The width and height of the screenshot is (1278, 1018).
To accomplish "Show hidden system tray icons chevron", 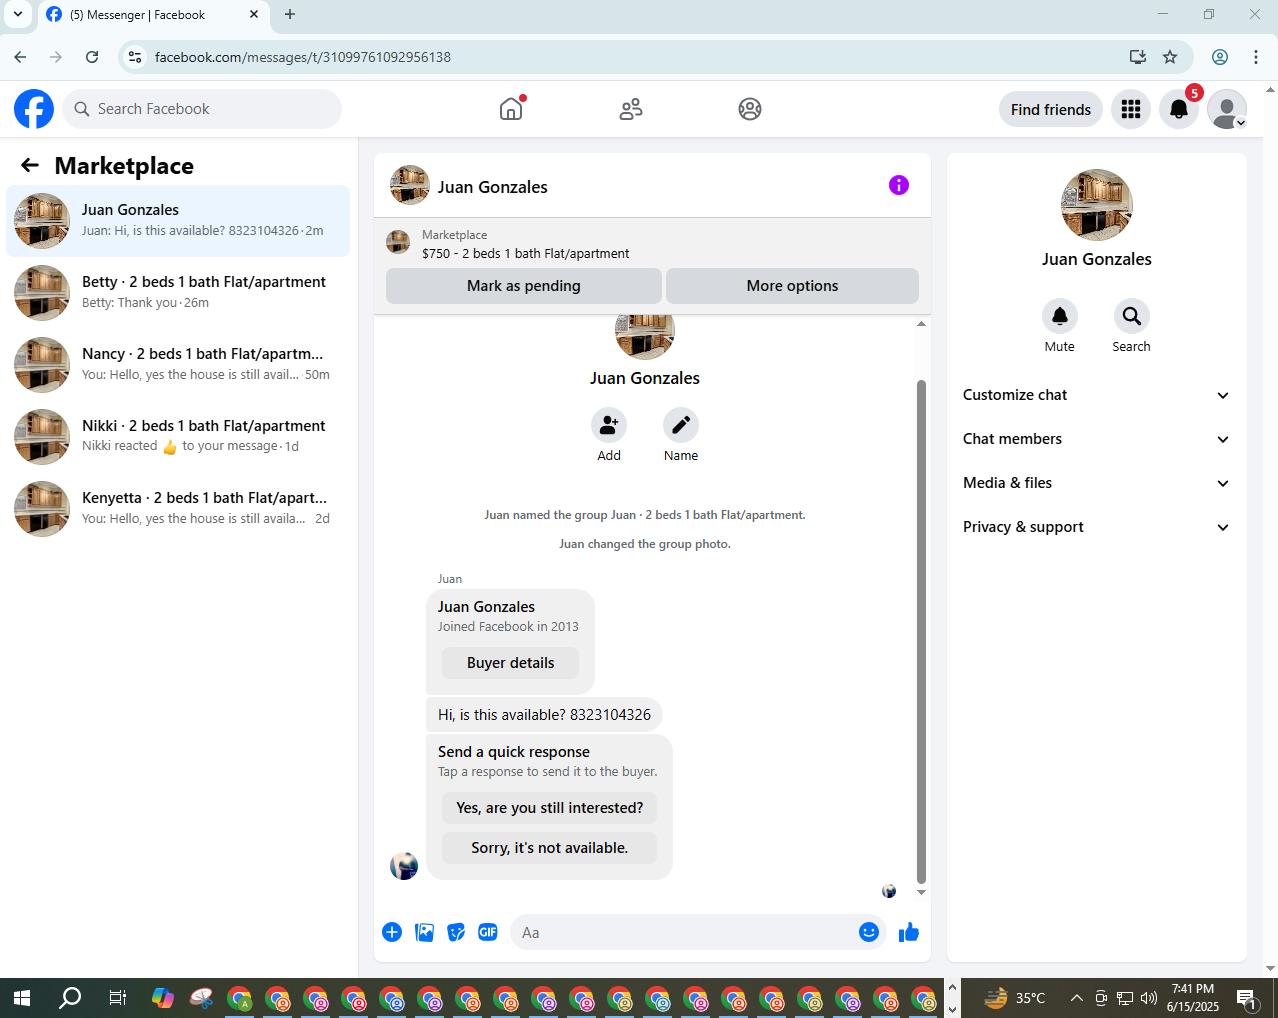I will pyautogui.click(x=1076, y=997).
